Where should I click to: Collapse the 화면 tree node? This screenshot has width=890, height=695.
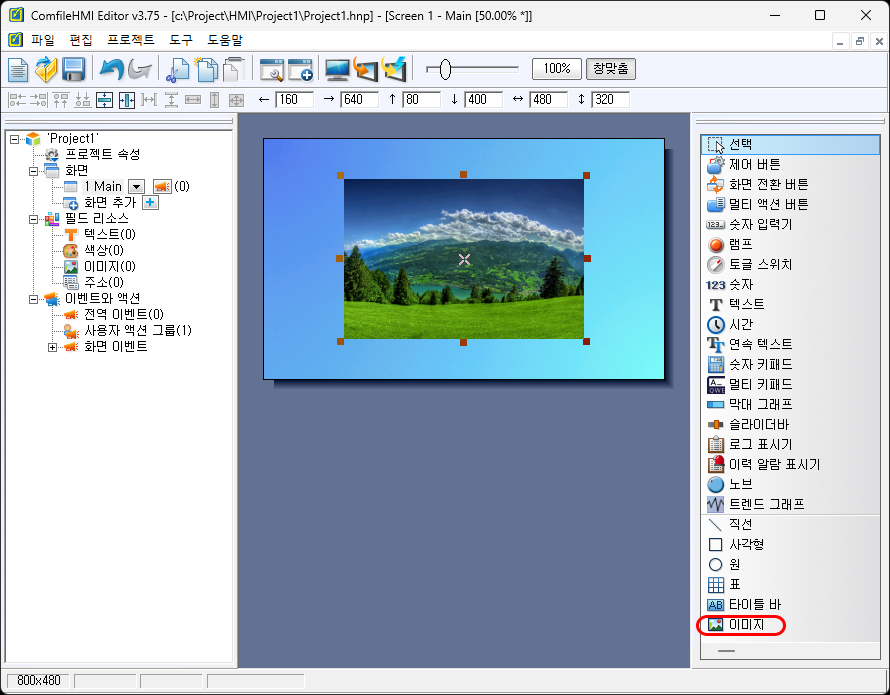[x=32, y=170]
